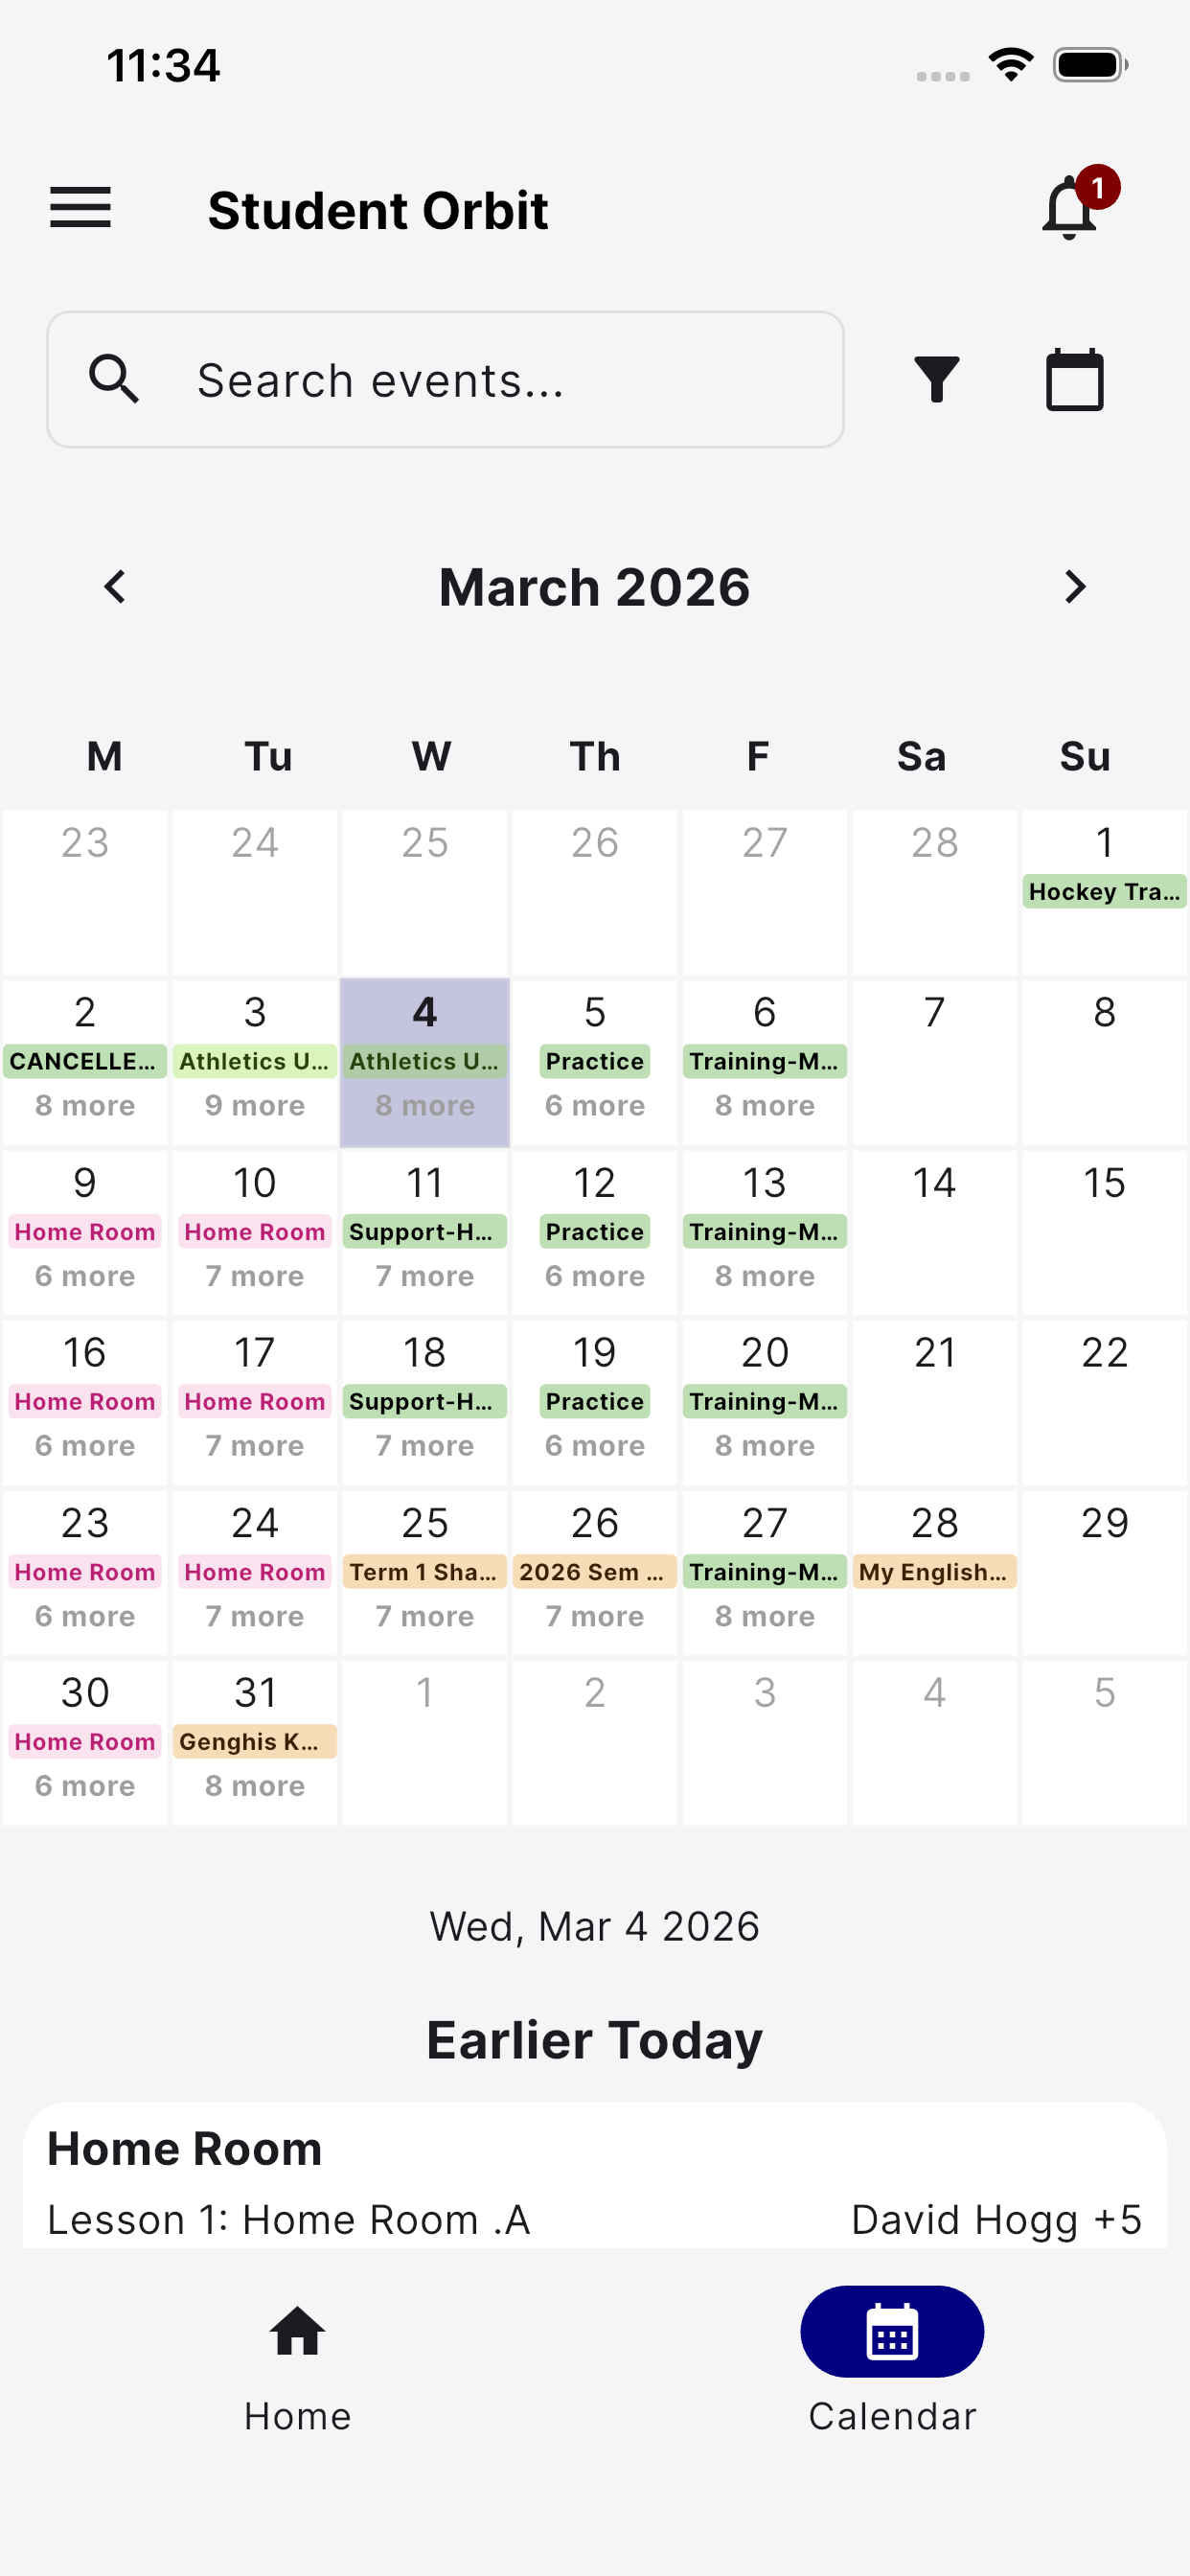Tap the Home house icon
The image size is (1190, 2576).
[x=297, y=2332]
